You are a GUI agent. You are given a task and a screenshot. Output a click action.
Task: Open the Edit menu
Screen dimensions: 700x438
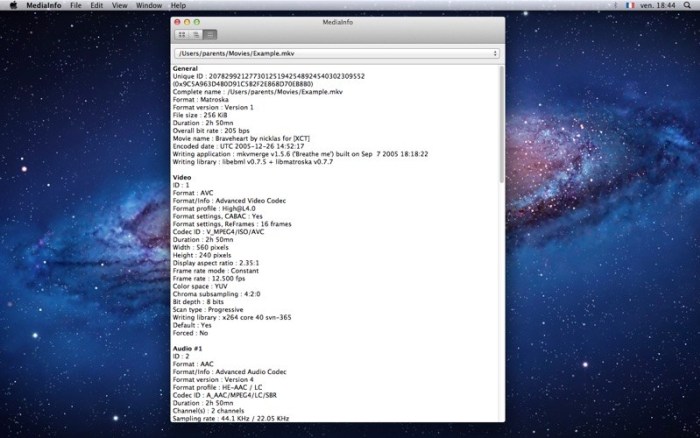click(x=97, y=5)
